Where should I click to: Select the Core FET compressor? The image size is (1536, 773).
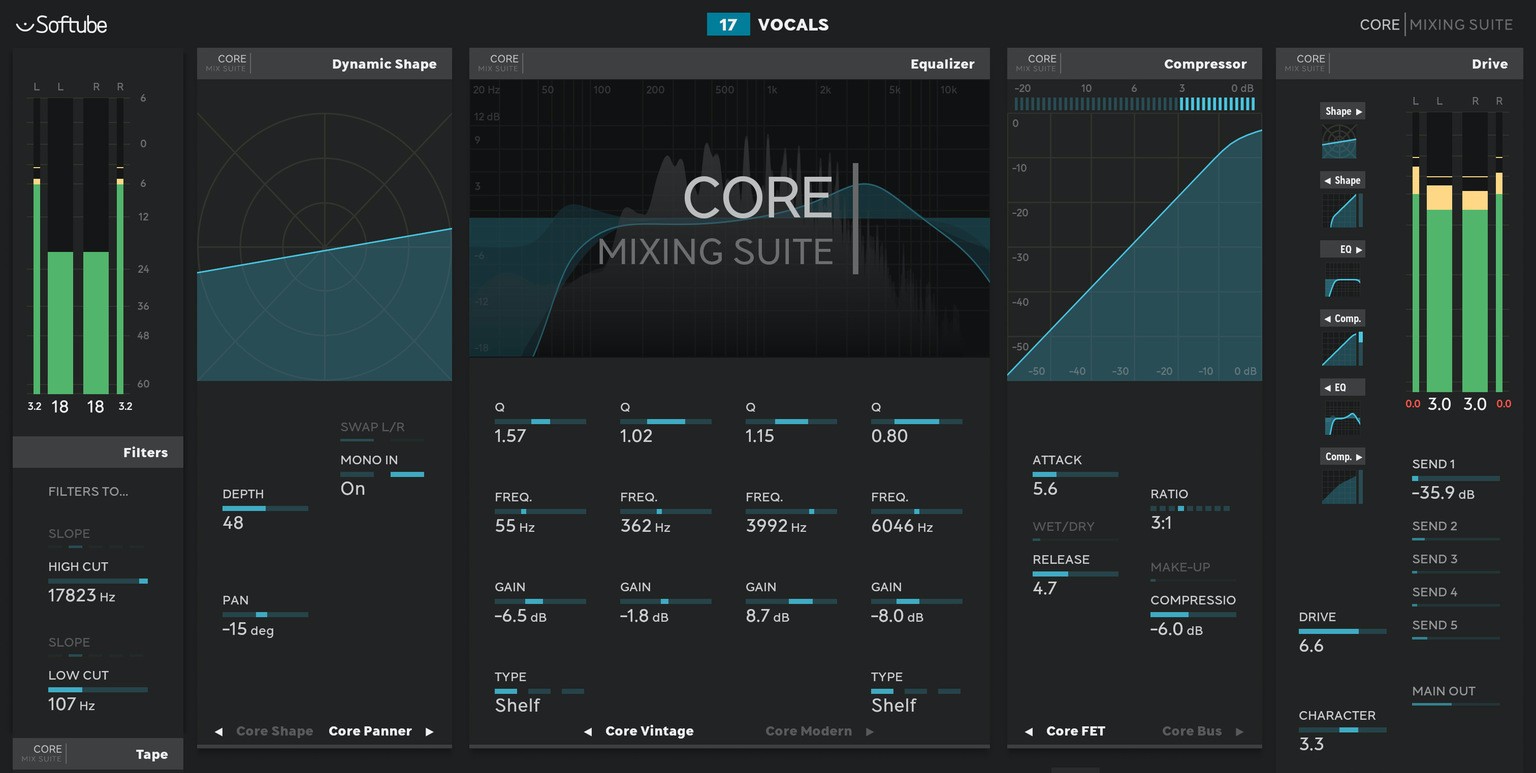[x=1076, y=731]
